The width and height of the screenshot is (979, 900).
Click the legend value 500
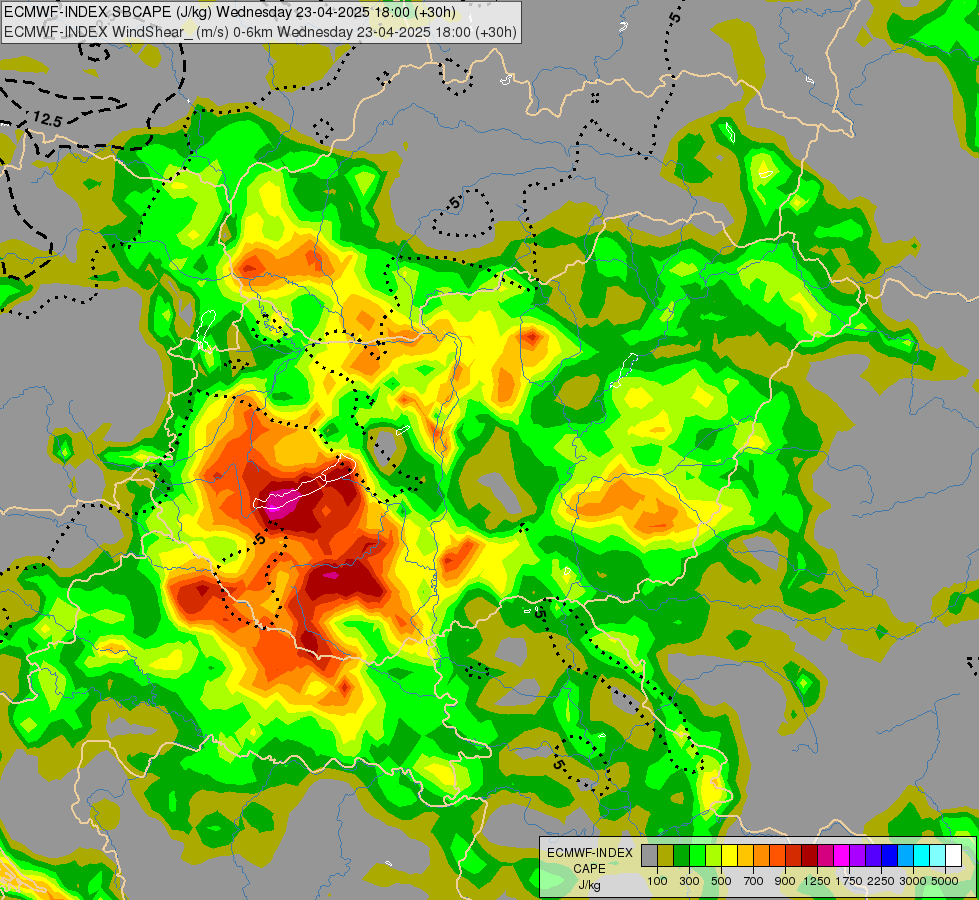721,881
